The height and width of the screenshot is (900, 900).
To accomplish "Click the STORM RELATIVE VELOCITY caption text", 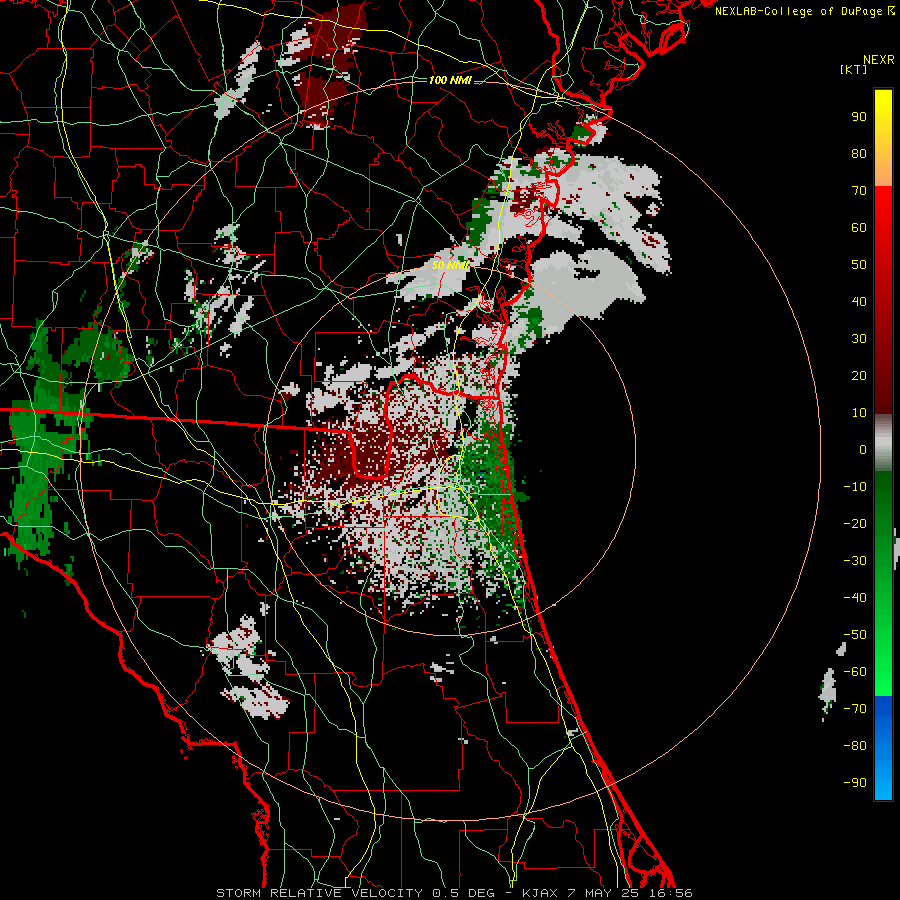I will [x=319, y=893].
